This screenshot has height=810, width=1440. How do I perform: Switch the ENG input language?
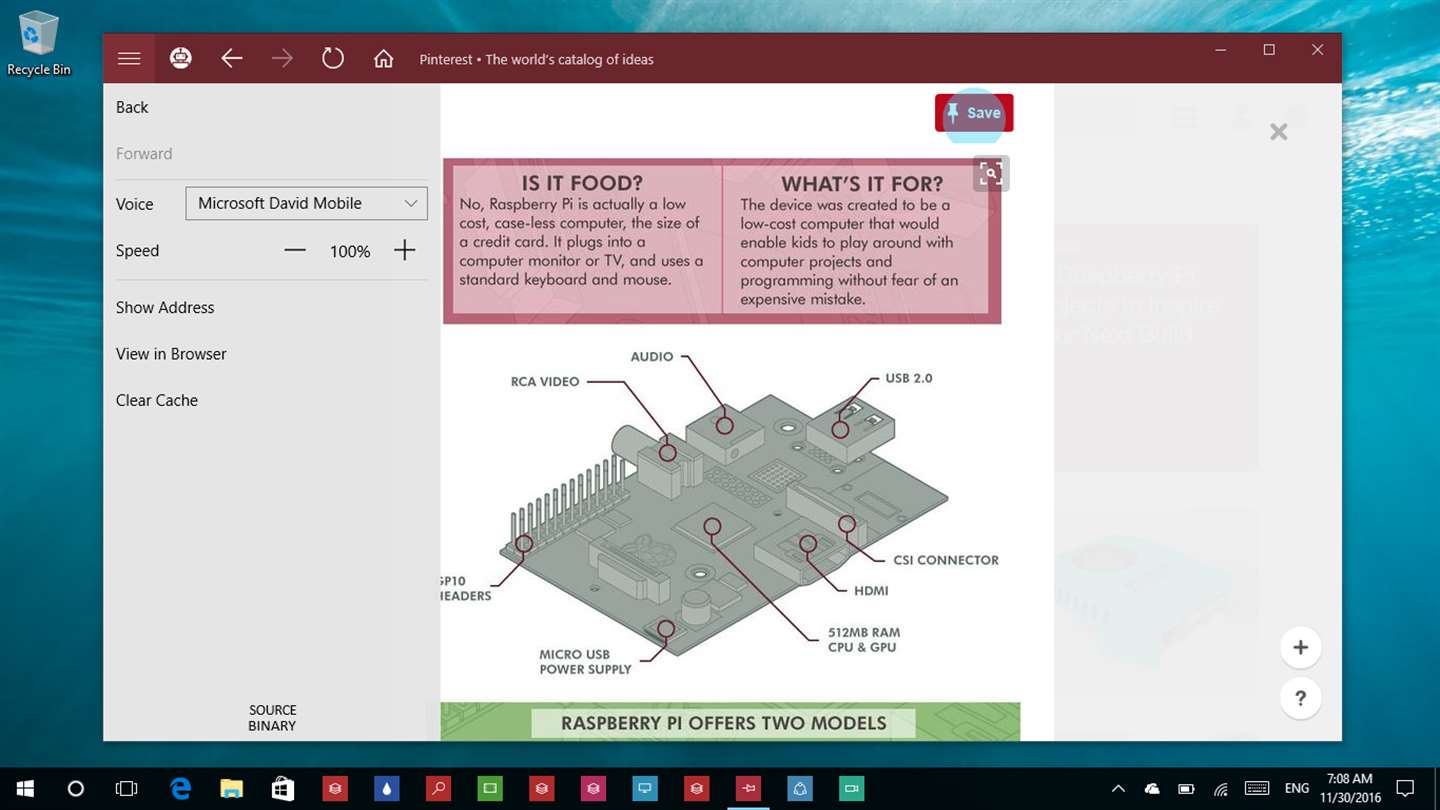[1296, 789]
